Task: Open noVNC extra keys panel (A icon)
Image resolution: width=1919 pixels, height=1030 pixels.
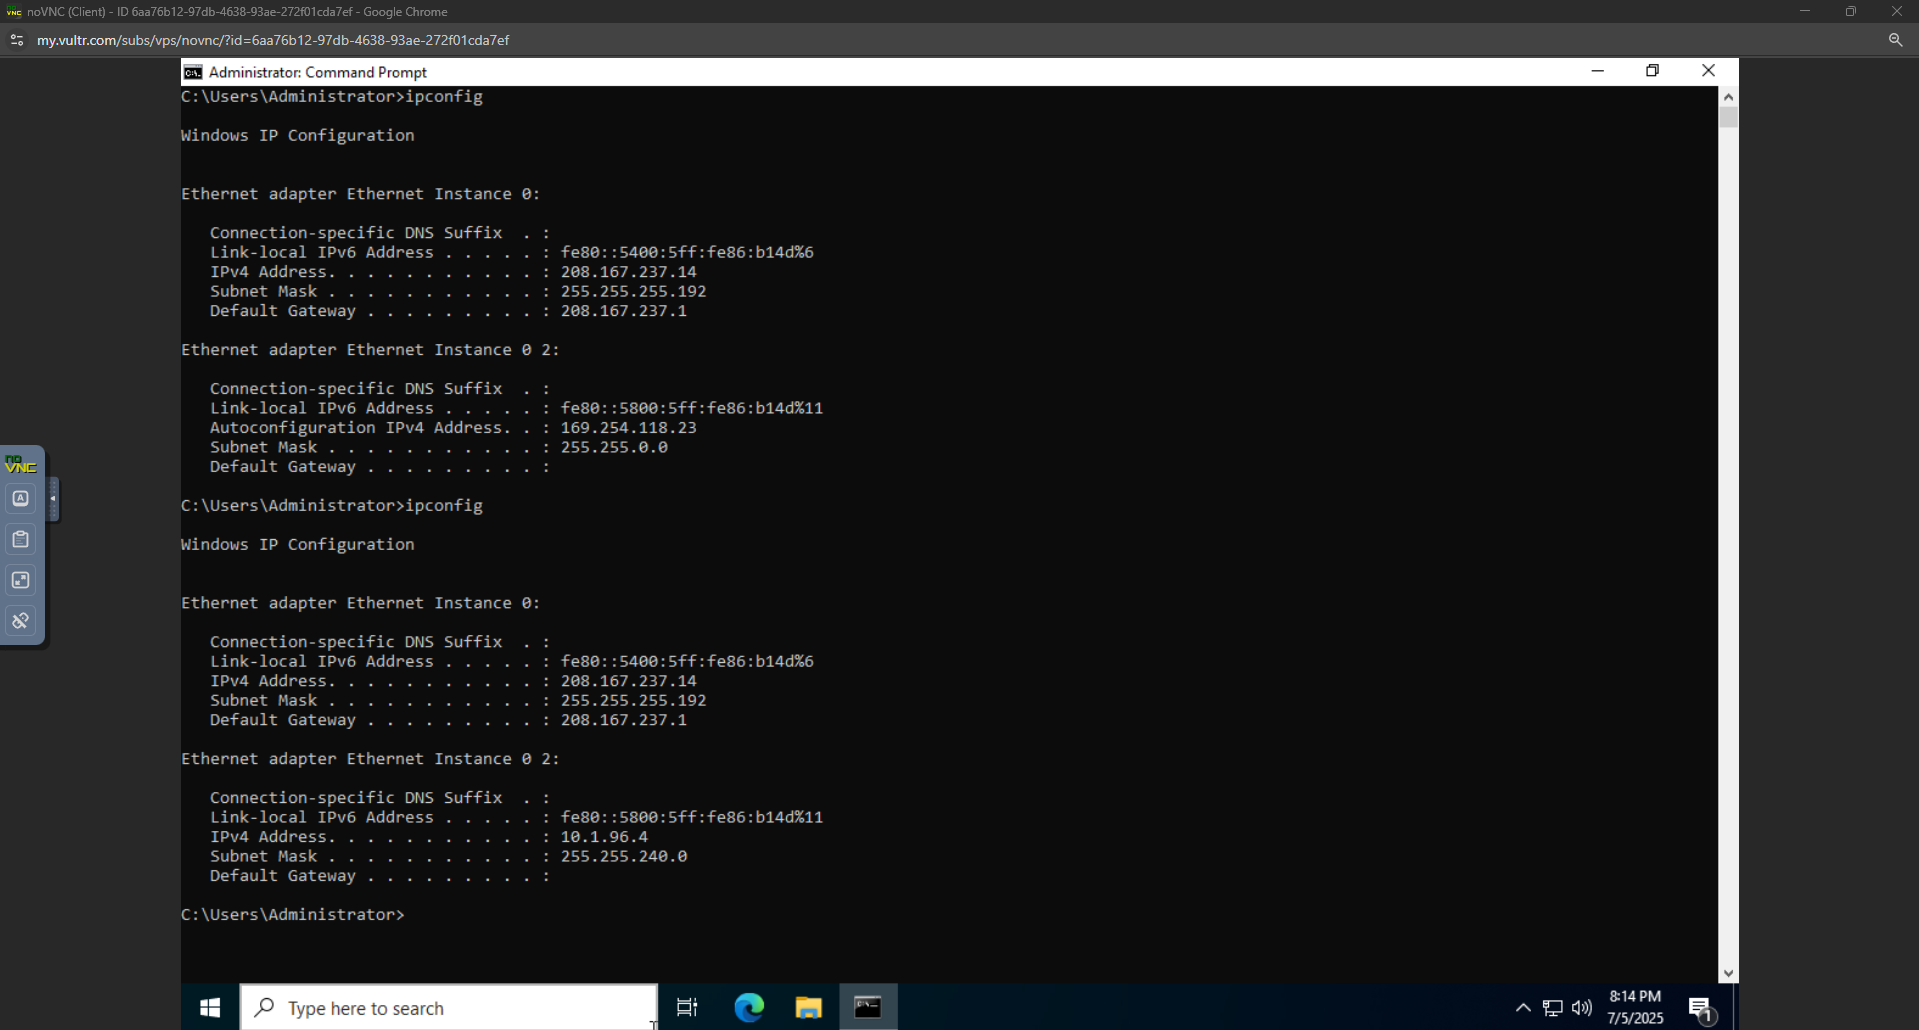Action: [x=20, y=498]
